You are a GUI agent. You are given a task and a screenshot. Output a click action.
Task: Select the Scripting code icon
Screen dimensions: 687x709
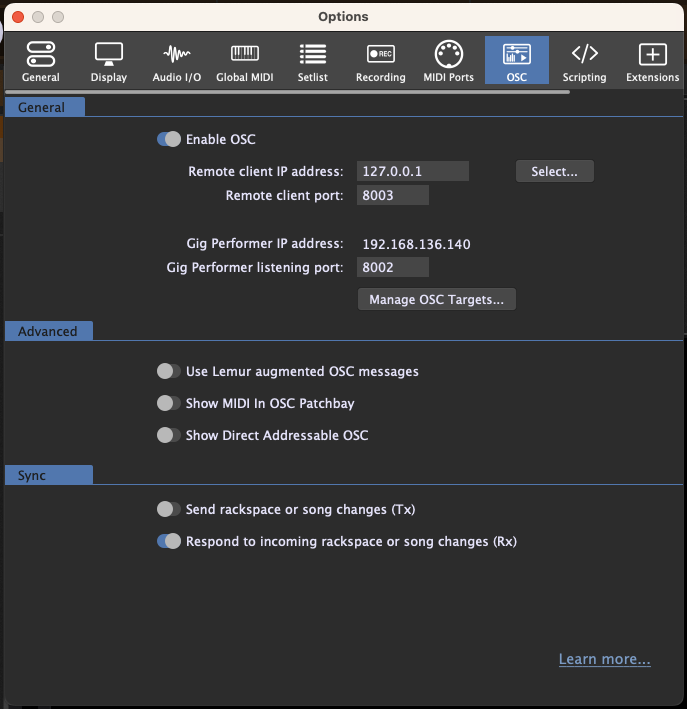point(584,55)
